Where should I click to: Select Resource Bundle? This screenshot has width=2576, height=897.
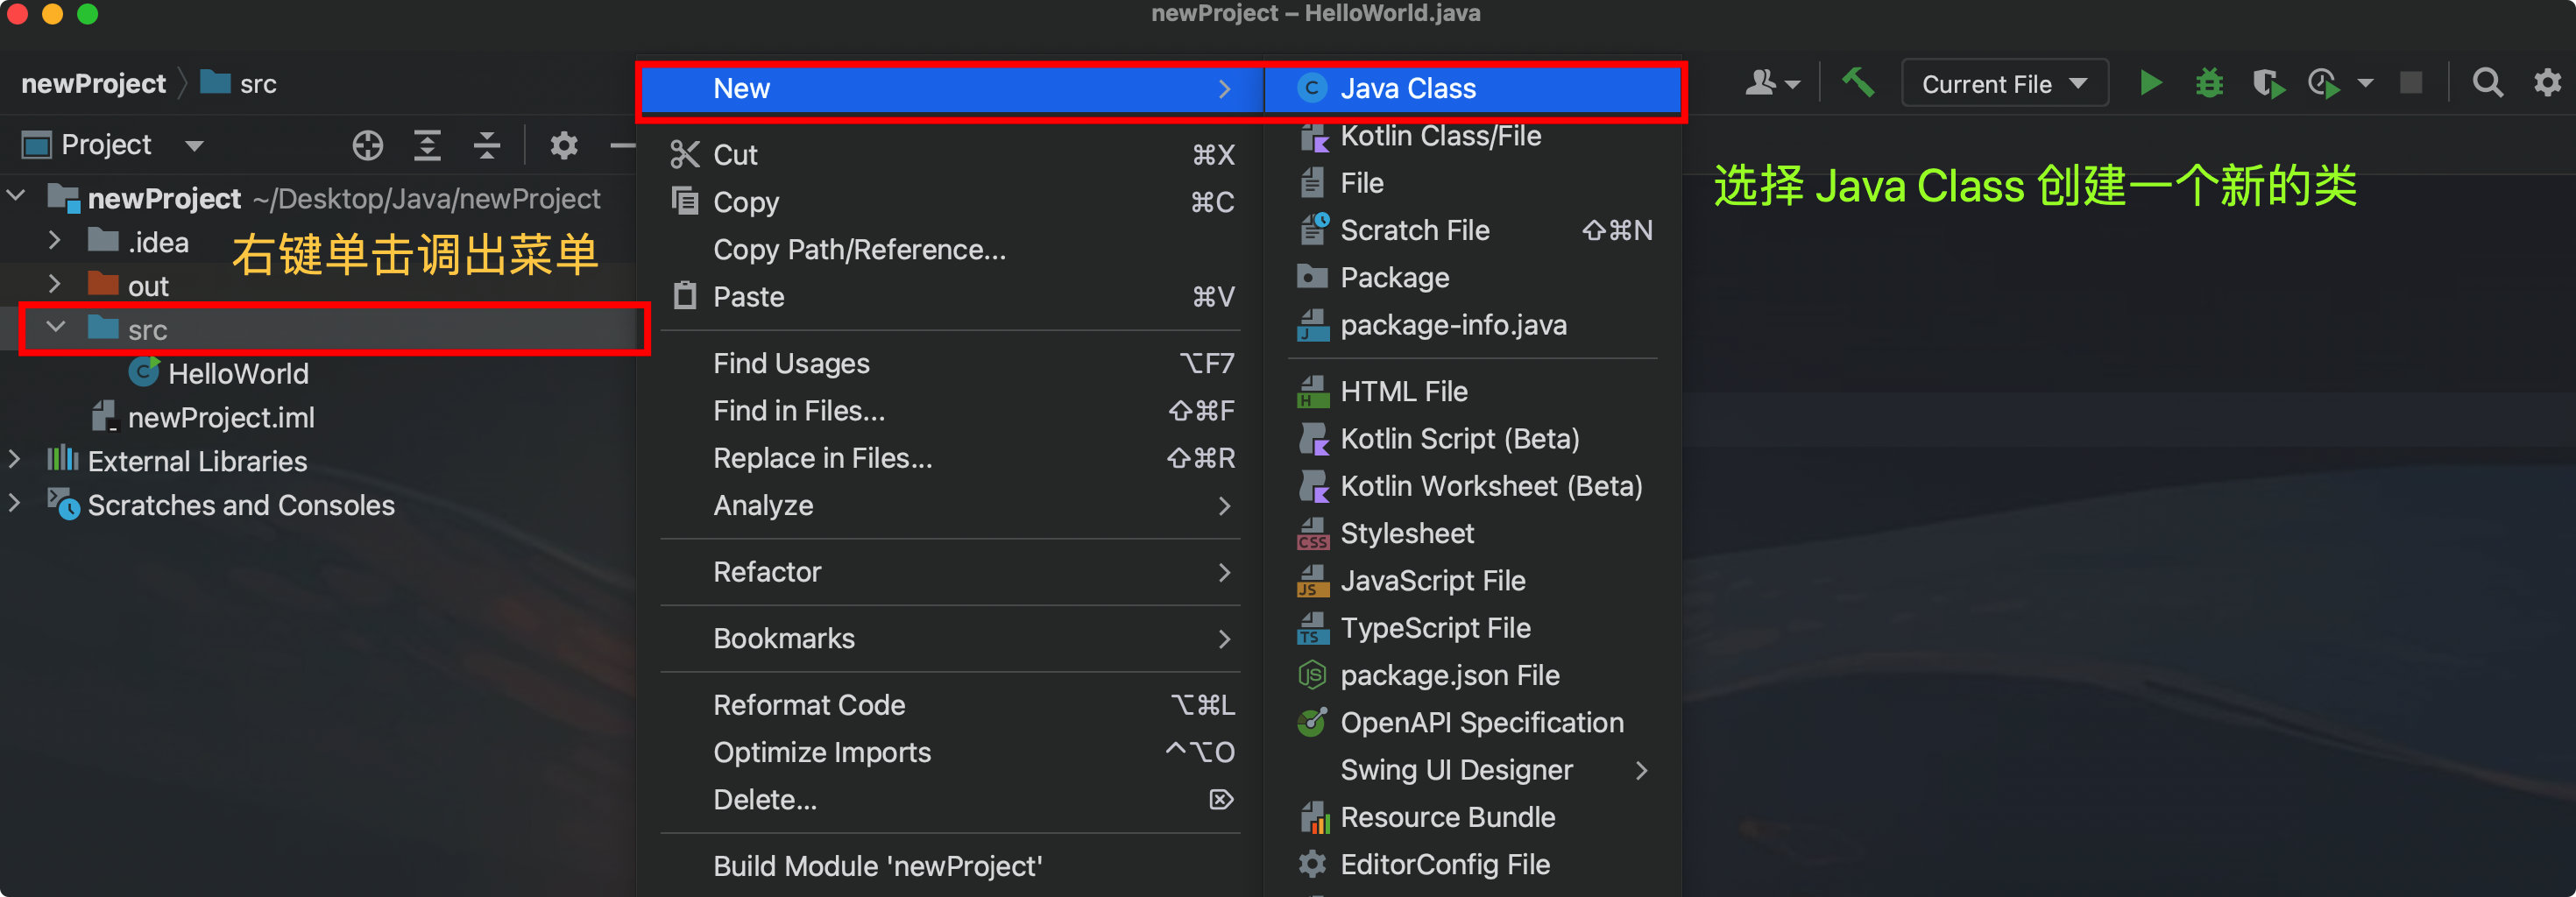point(1473,817)
